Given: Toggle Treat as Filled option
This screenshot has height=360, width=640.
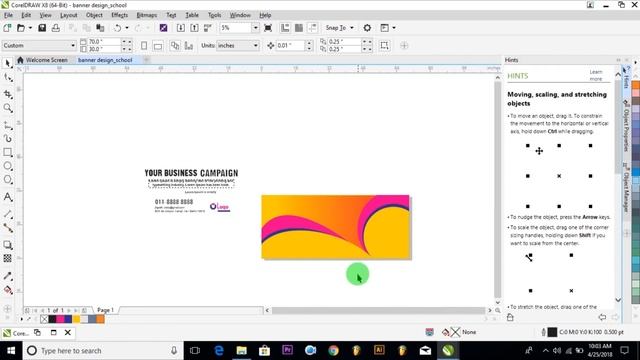Looking at the screenshot, I should [384, 45].
